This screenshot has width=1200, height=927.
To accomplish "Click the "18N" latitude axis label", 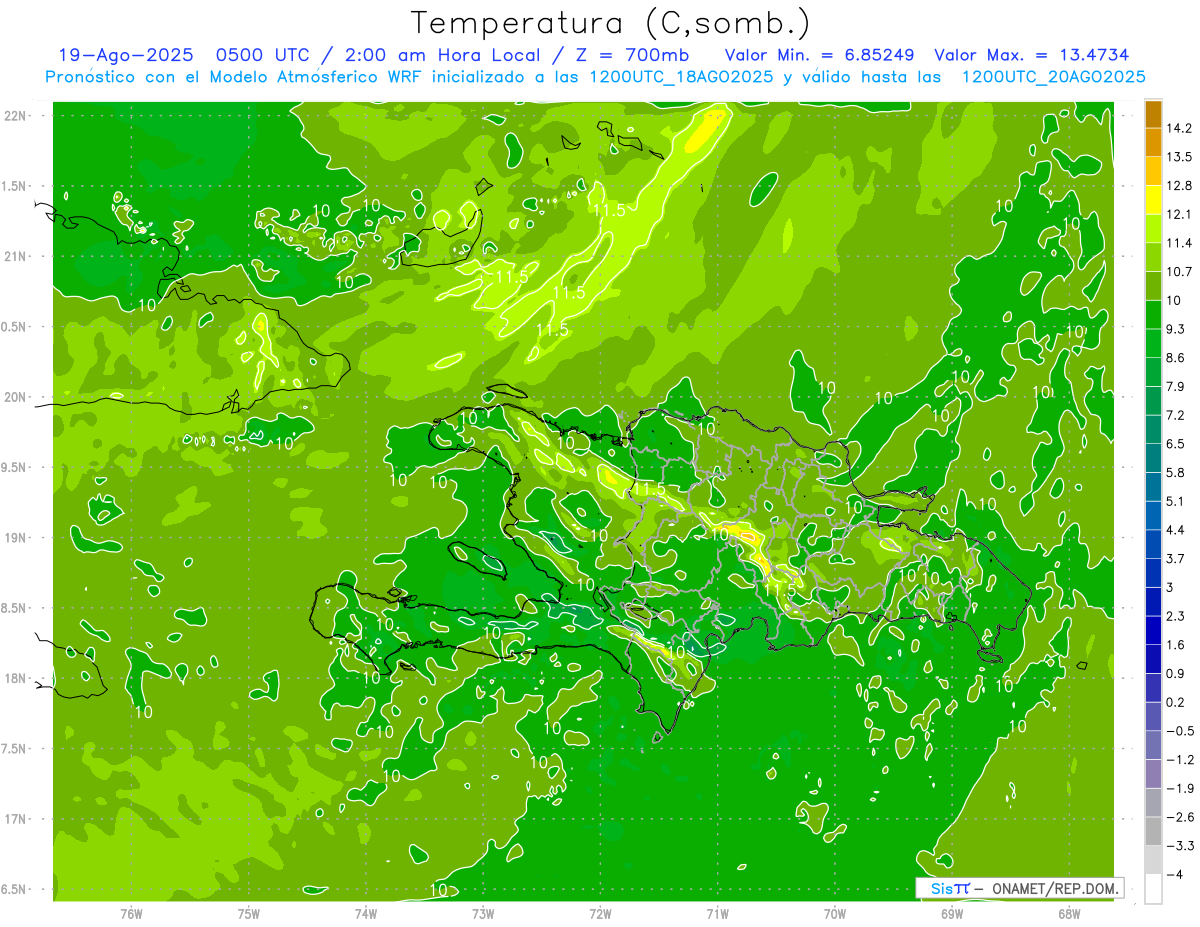I will point(16,679).
